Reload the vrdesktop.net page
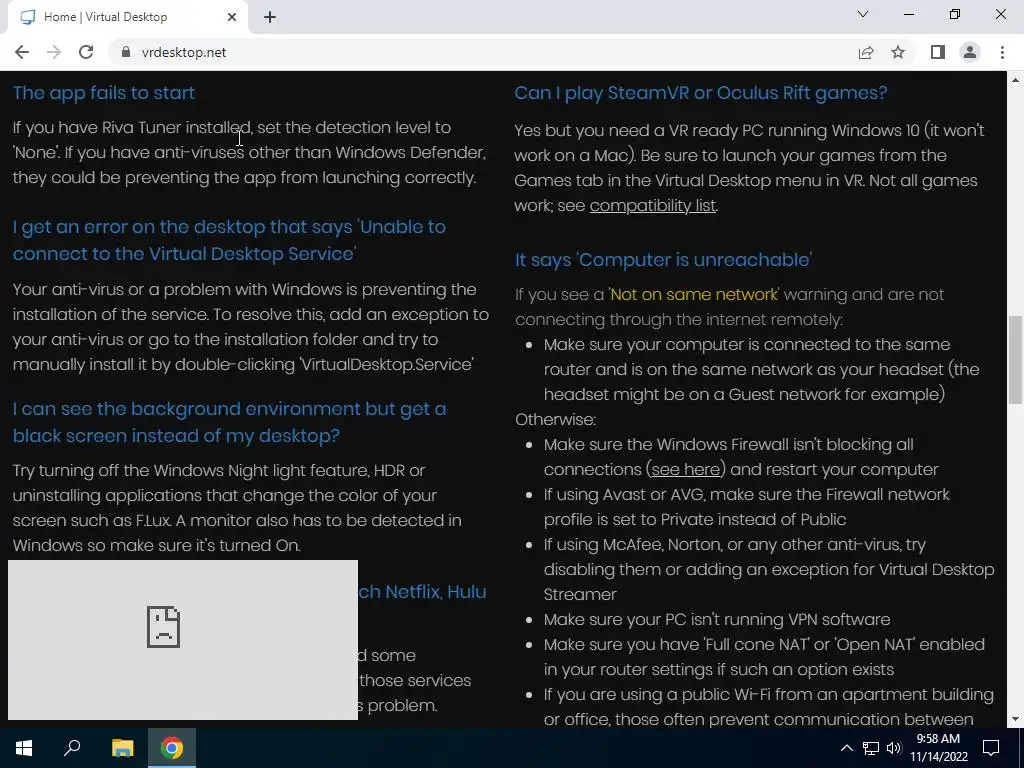This screenshot has width=1024, height=768. point(86,52)
